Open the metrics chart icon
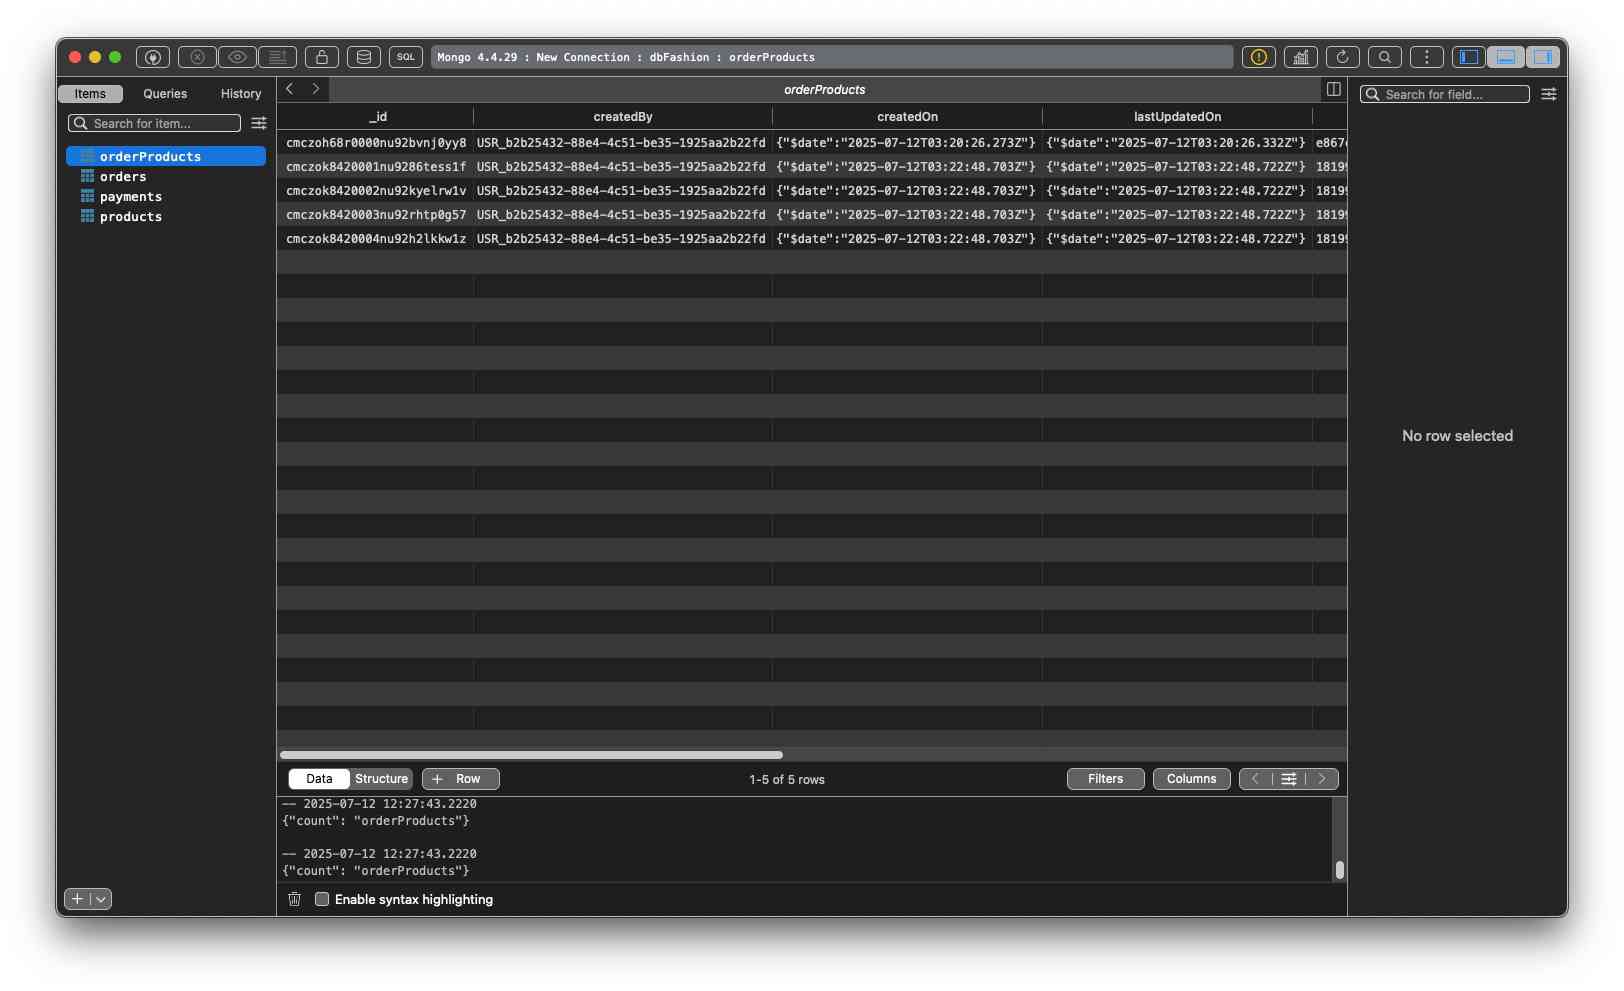The height and width of the screenshot is (991, 1624). click(1300, 57)
